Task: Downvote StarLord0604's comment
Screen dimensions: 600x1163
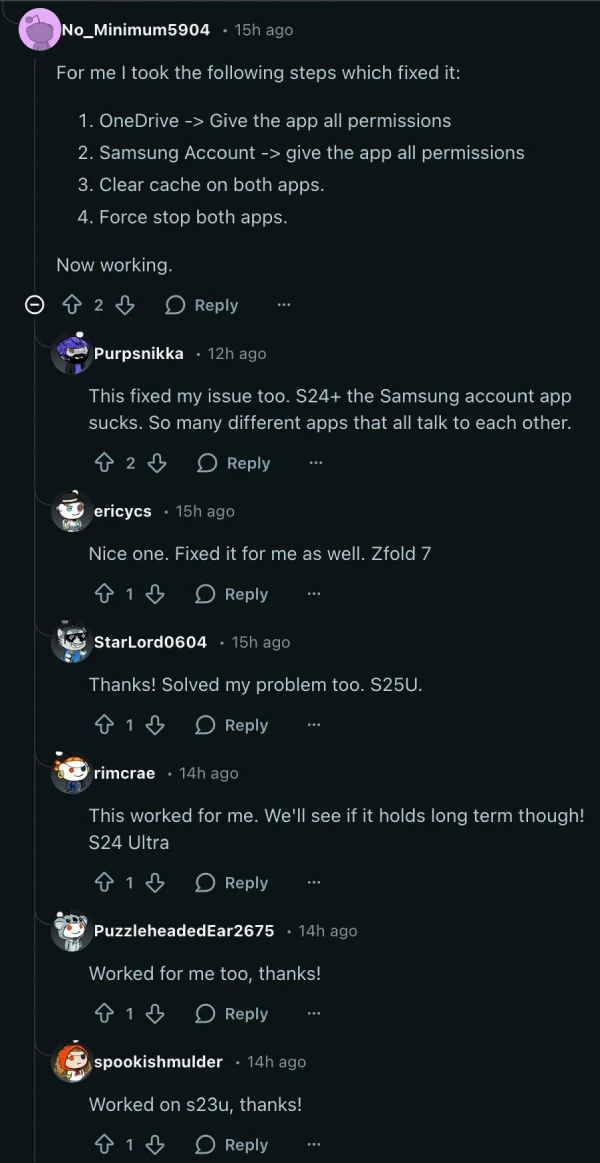Action: (153, 725)
